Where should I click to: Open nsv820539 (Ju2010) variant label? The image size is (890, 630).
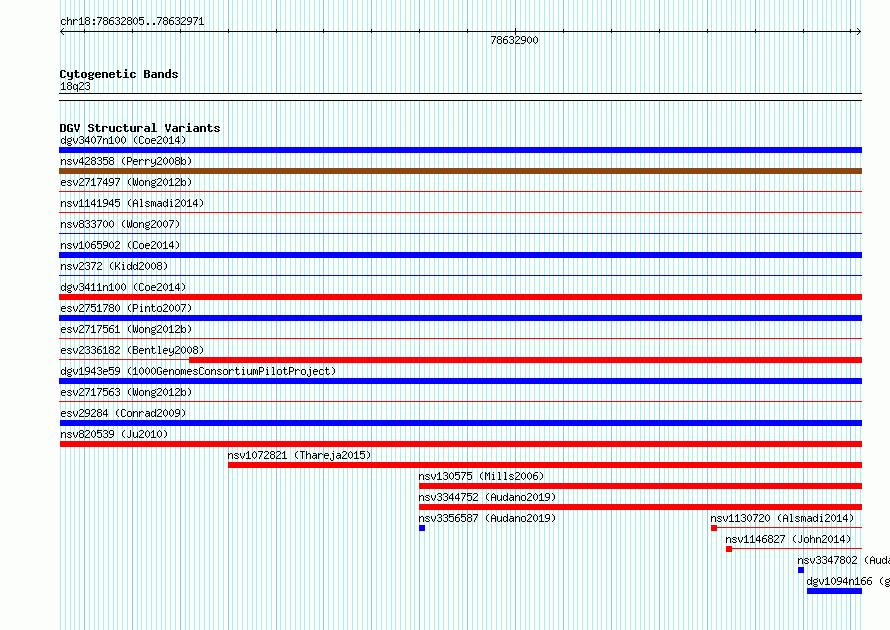[114, 434]
